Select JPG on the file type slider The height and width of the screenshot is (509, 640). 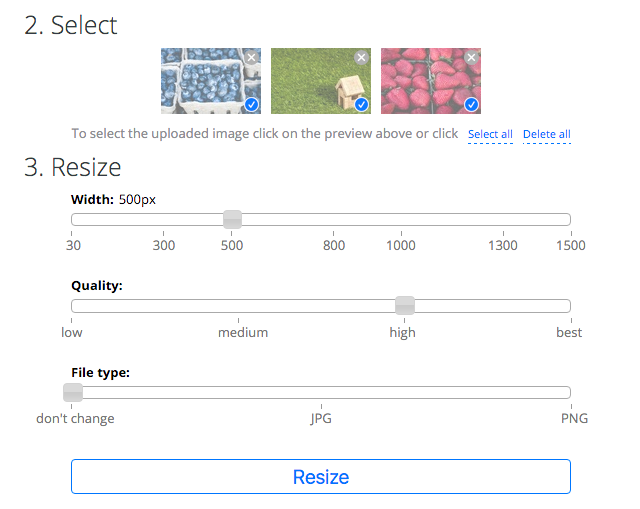click(321, 392)
